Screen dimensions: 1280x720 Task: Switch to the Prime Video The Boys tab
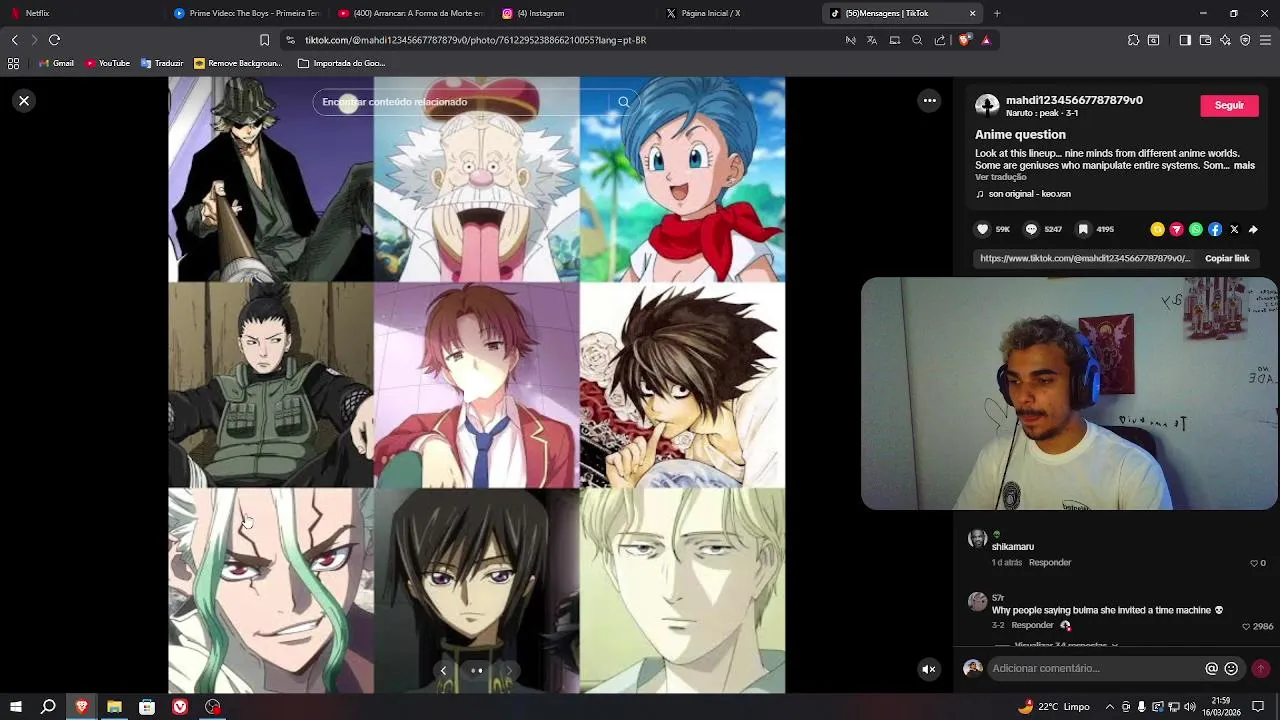click(246, 13)
